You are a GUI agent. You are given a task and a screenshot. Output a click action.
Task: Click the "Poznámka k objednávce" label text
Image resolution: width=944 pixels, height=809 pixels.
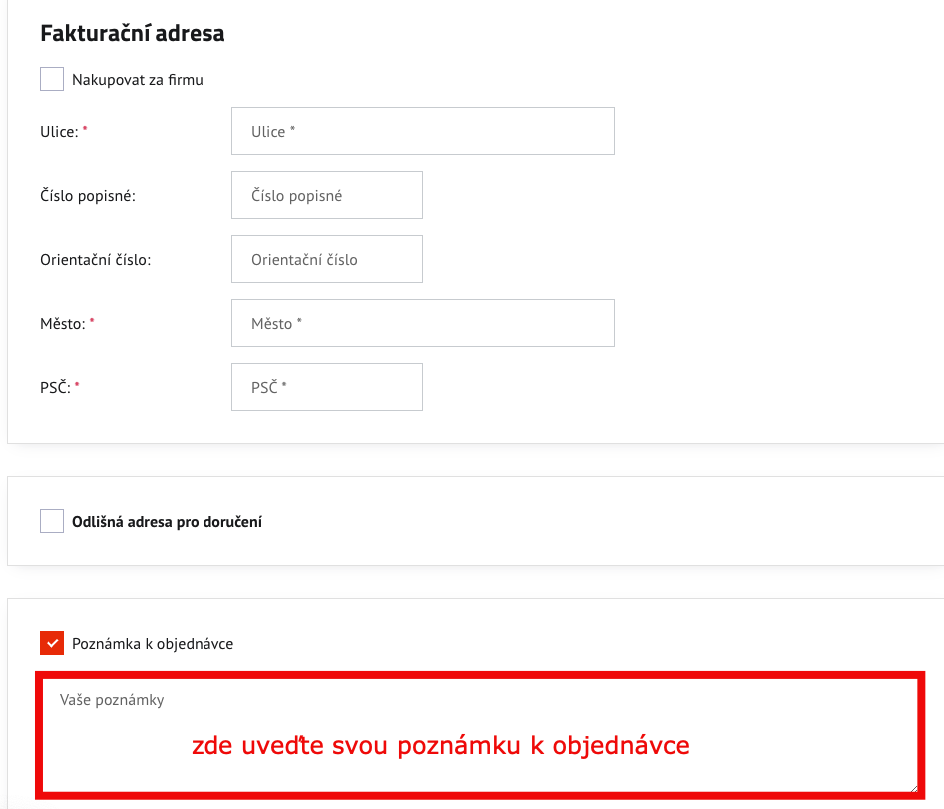[x=151, y=643]
